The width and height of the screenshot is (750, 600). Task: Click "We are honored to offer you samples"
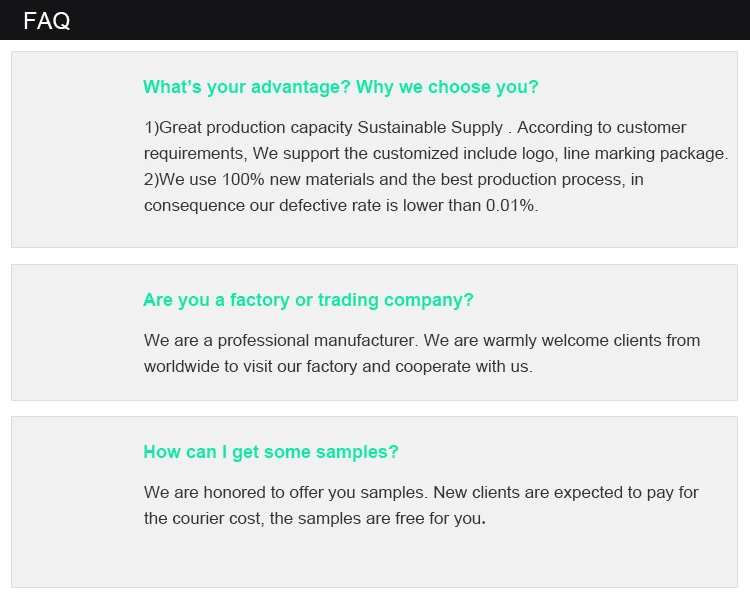(286, 493)
